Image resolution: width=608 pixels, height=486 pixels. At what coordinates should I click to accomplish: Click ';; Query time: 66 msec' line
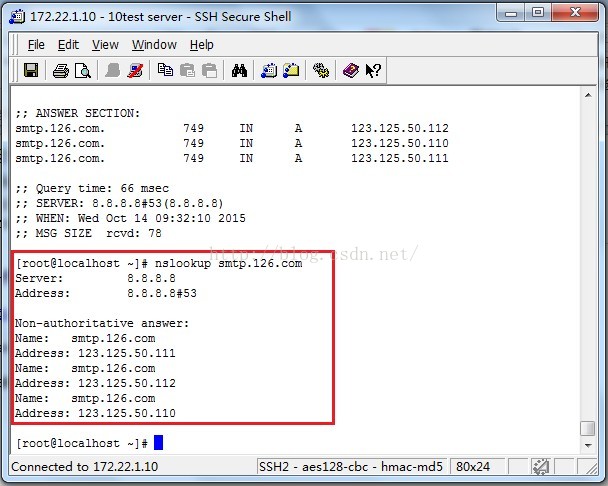click(92, 189)
